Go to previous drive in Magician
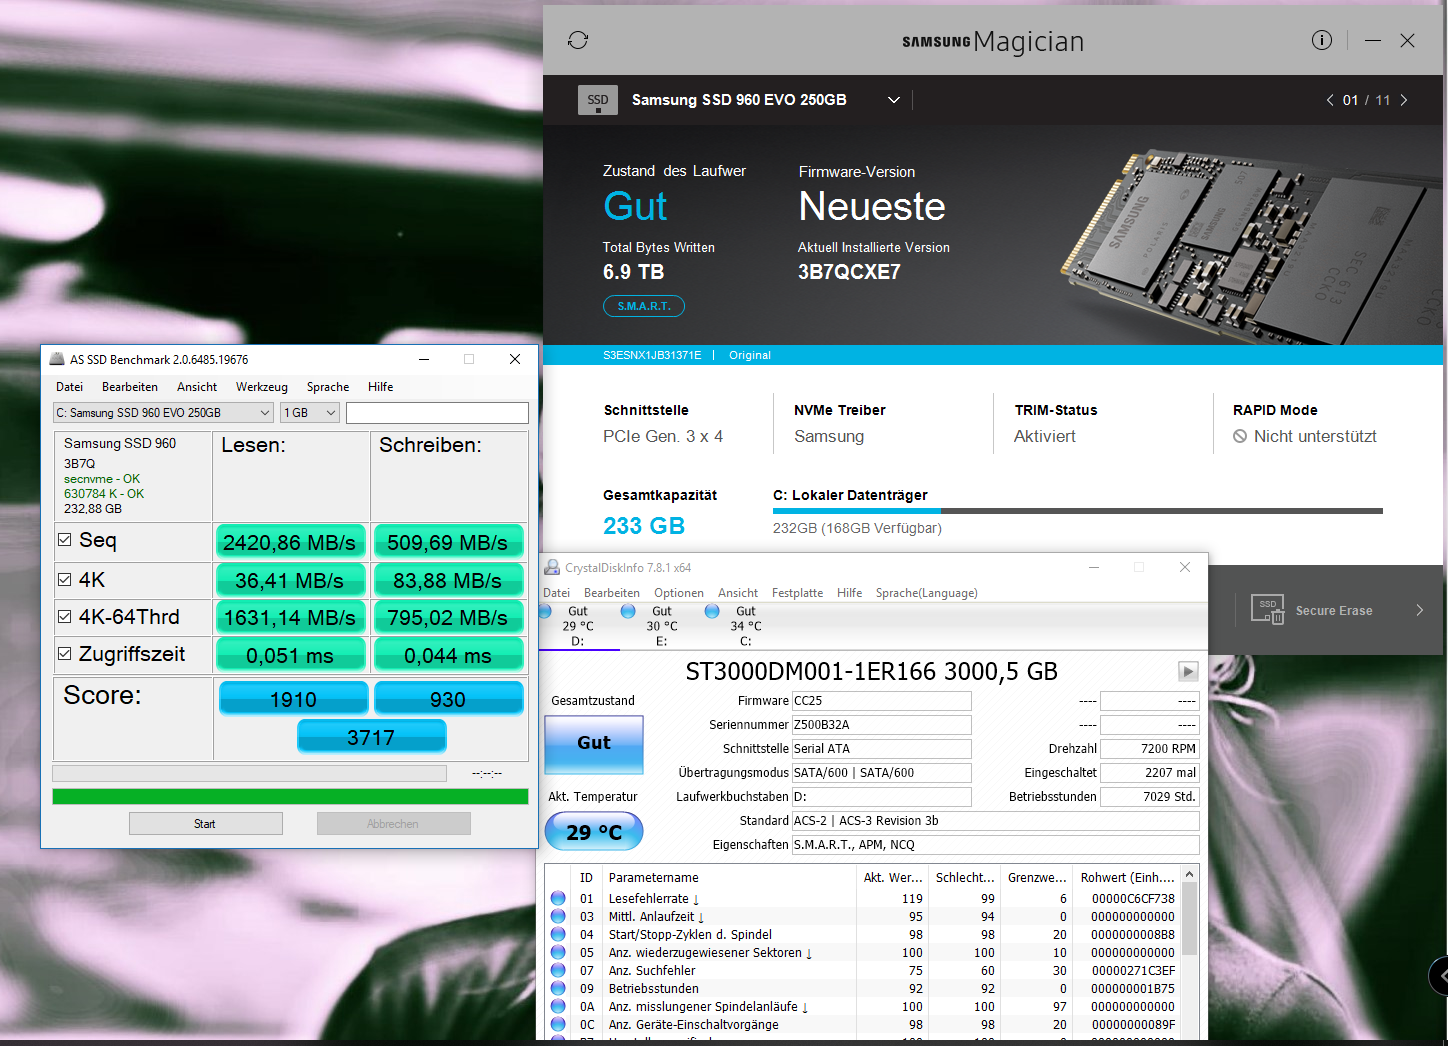Viewport: 1448px width, 1046px height. (1330, 100)
